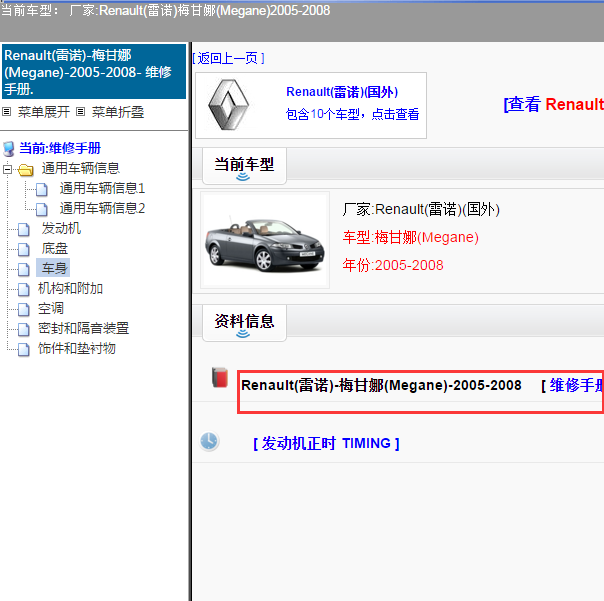This screenshot has width=604, height=601.
Task: Expand all menus with 菜单展开
Action: tap(44, 112)
